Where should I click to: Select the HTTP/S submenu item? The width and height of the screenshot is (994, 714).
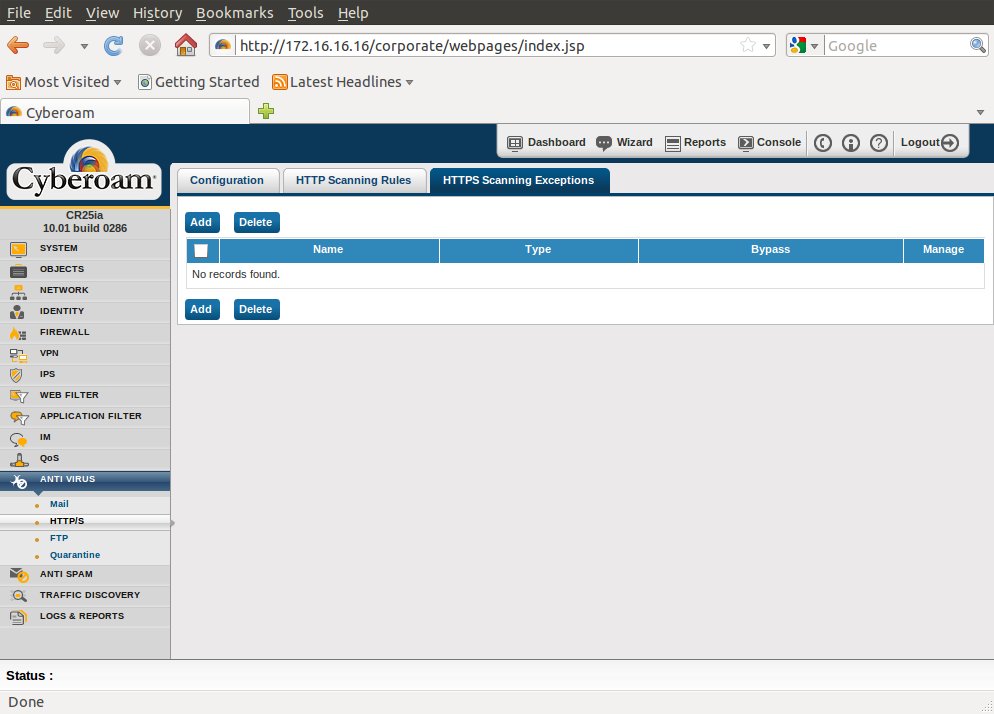tap(67, 521)
